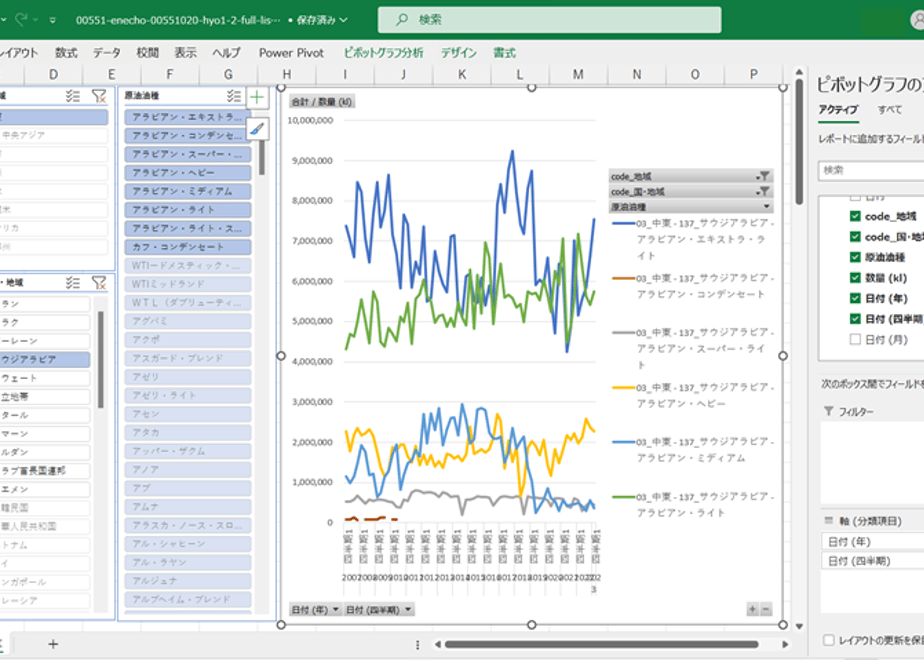
Task: Open the 日付 (四半期) item in the axis area
Action: click(872, 561)
